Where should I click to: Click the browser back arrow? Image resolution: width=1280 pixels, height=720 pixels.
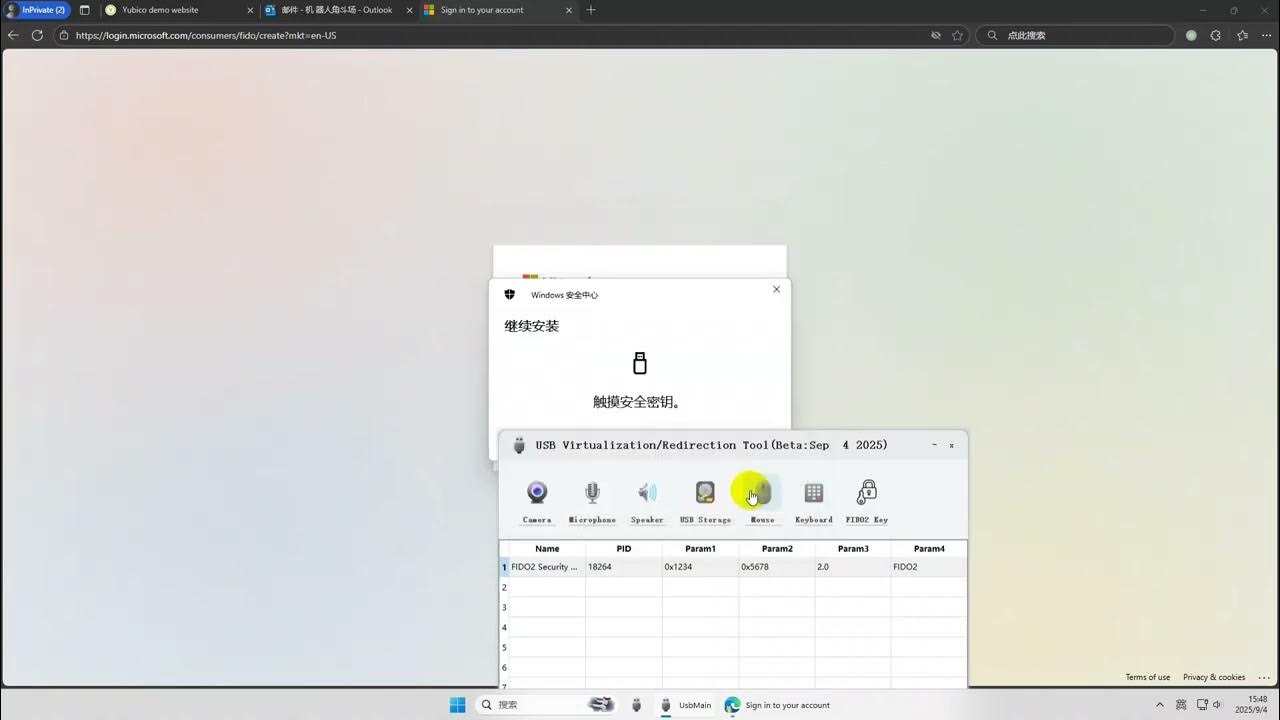tap(11, 34)
